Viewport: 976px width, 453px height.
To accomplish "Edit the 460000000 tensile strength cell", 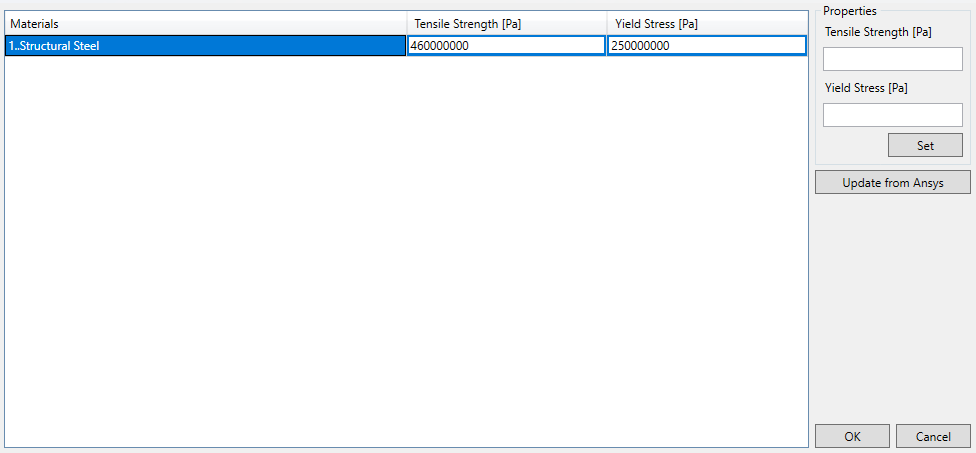I will (x=506, y=45).
